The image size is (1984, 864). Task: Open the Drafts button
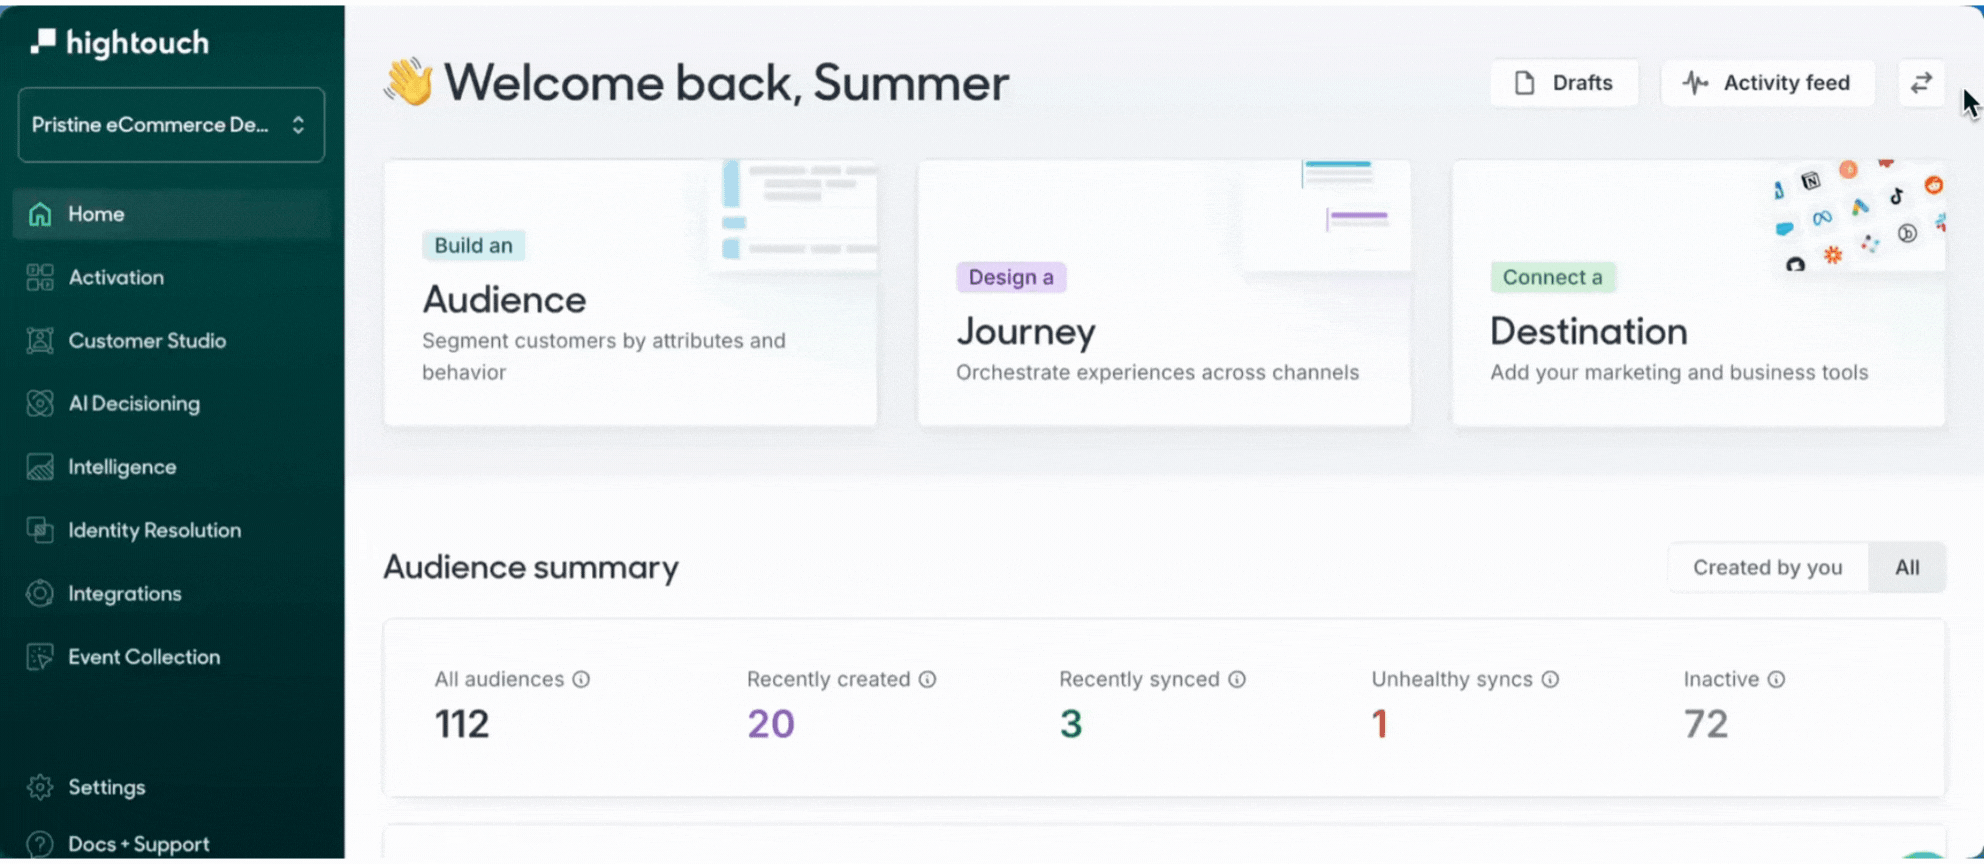pos(1564,83)
